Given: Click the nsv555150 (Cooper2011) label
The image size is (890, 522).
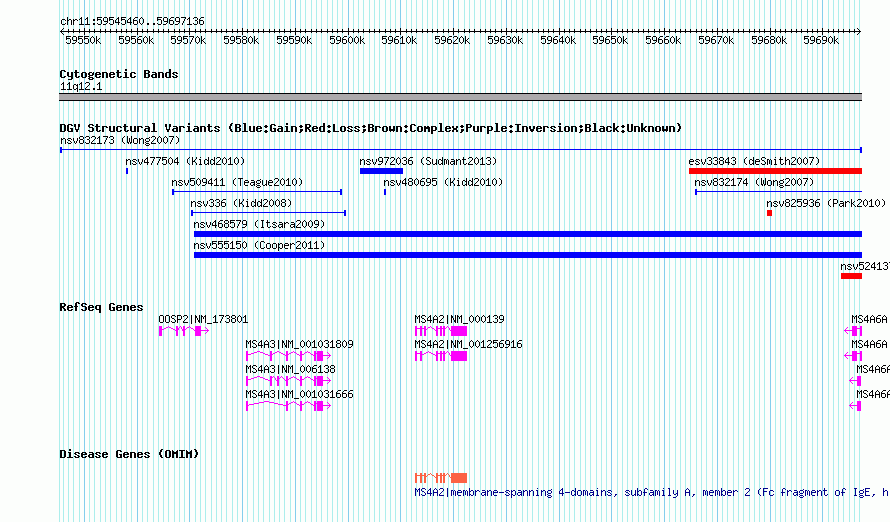Looking at the screenshot, I should click(259, 245).
